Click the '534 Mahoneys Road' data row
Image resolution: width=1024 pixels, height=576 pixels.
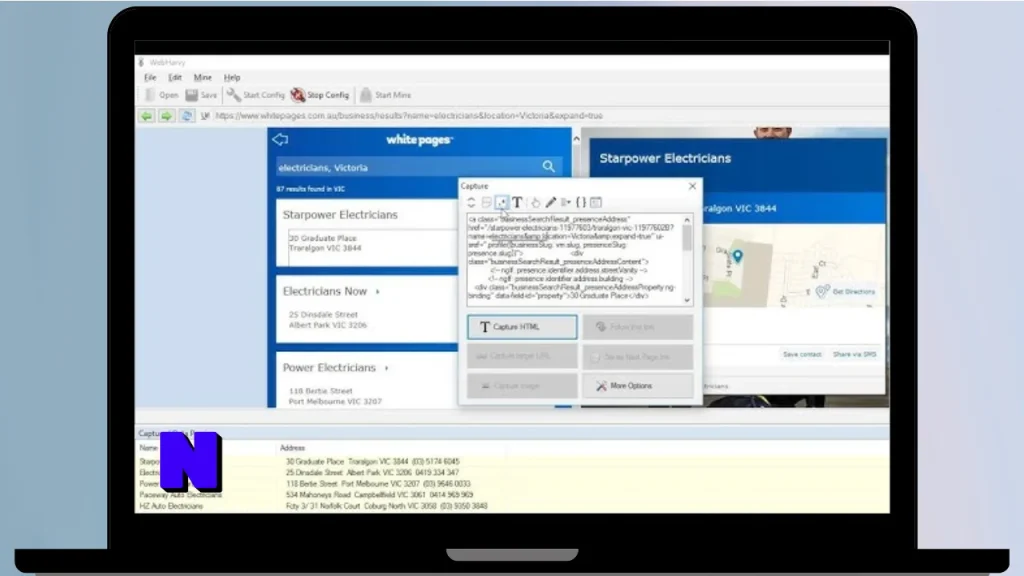pos(512,495)
